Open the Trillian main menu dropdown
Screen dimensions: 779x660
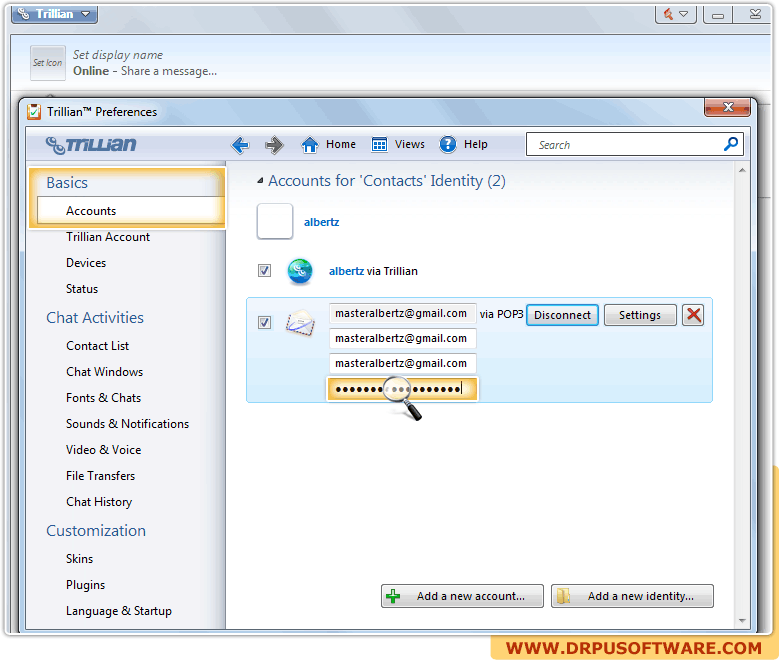tap(55, 14)
